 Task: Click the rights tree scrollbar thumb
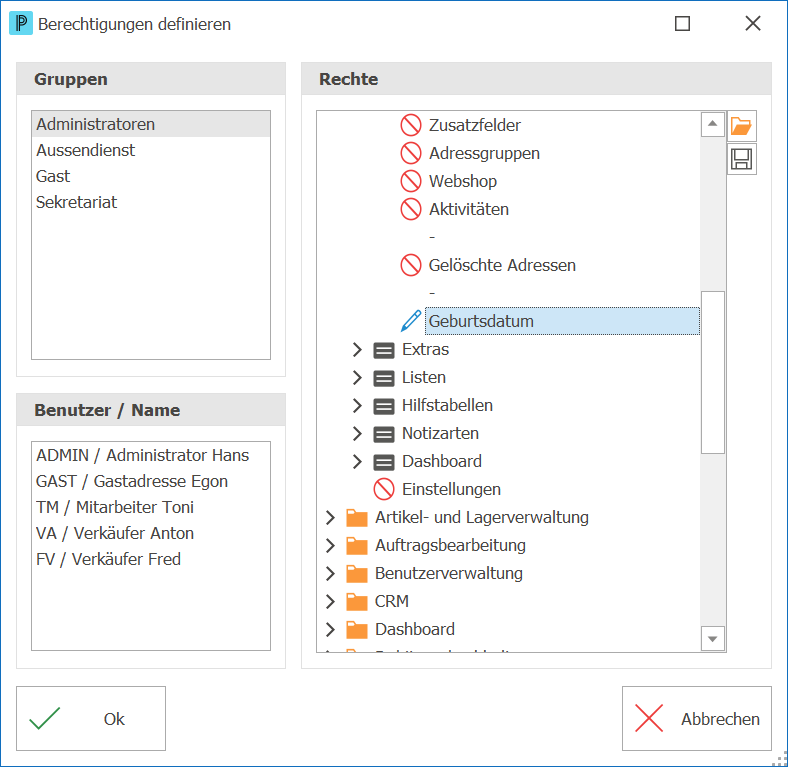(713, 372)
